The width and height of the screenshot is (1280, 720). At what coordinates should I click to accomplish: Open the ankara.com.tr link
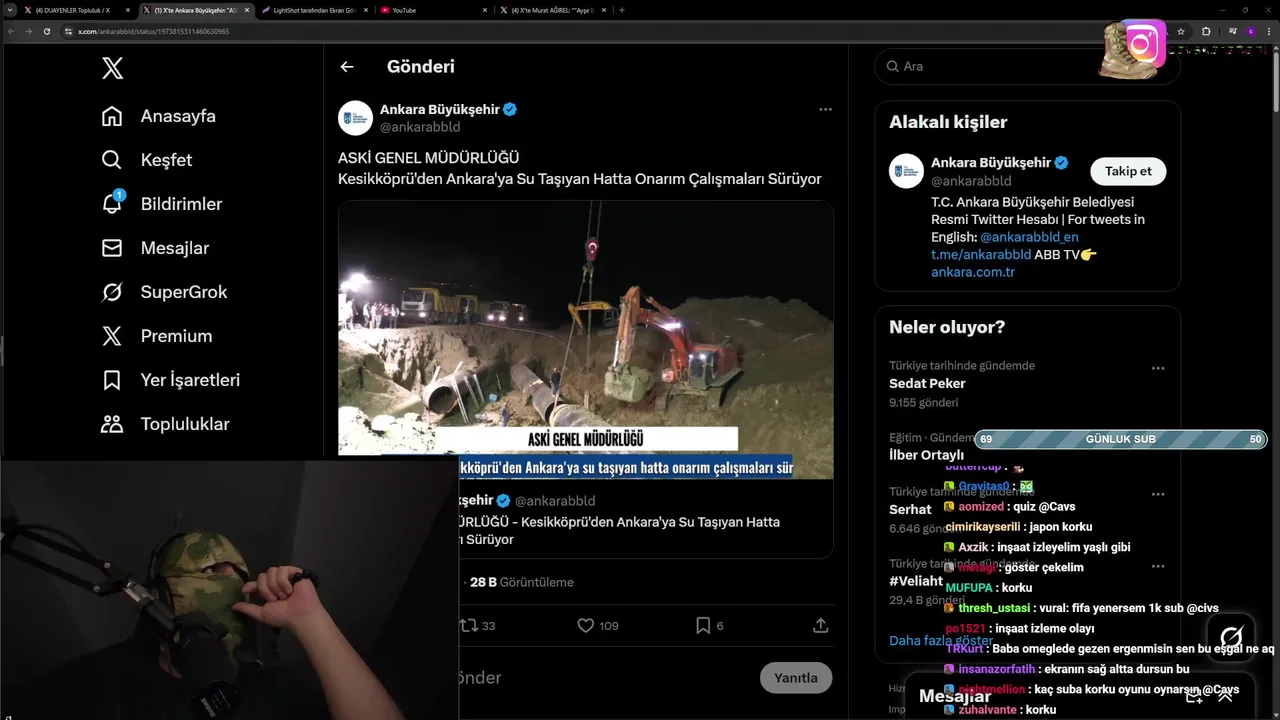click(x=973, y=272)
